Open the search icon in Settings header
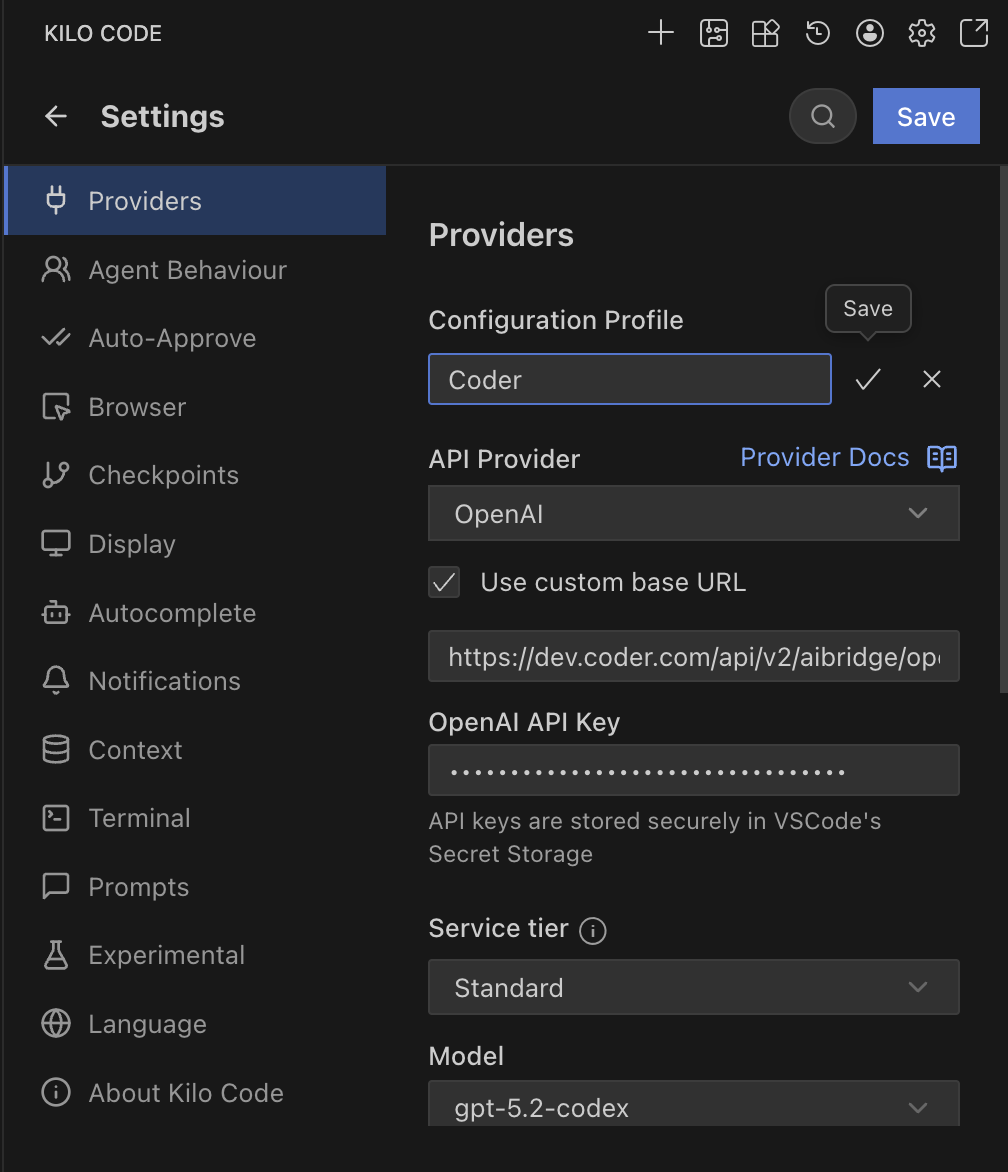The width and height of the screenshot is (1008, 1172). [822, 116]
